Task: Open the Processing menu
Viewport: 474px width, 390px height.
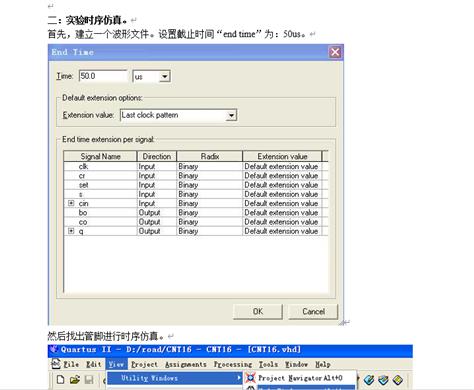Action: click(233, 364)
